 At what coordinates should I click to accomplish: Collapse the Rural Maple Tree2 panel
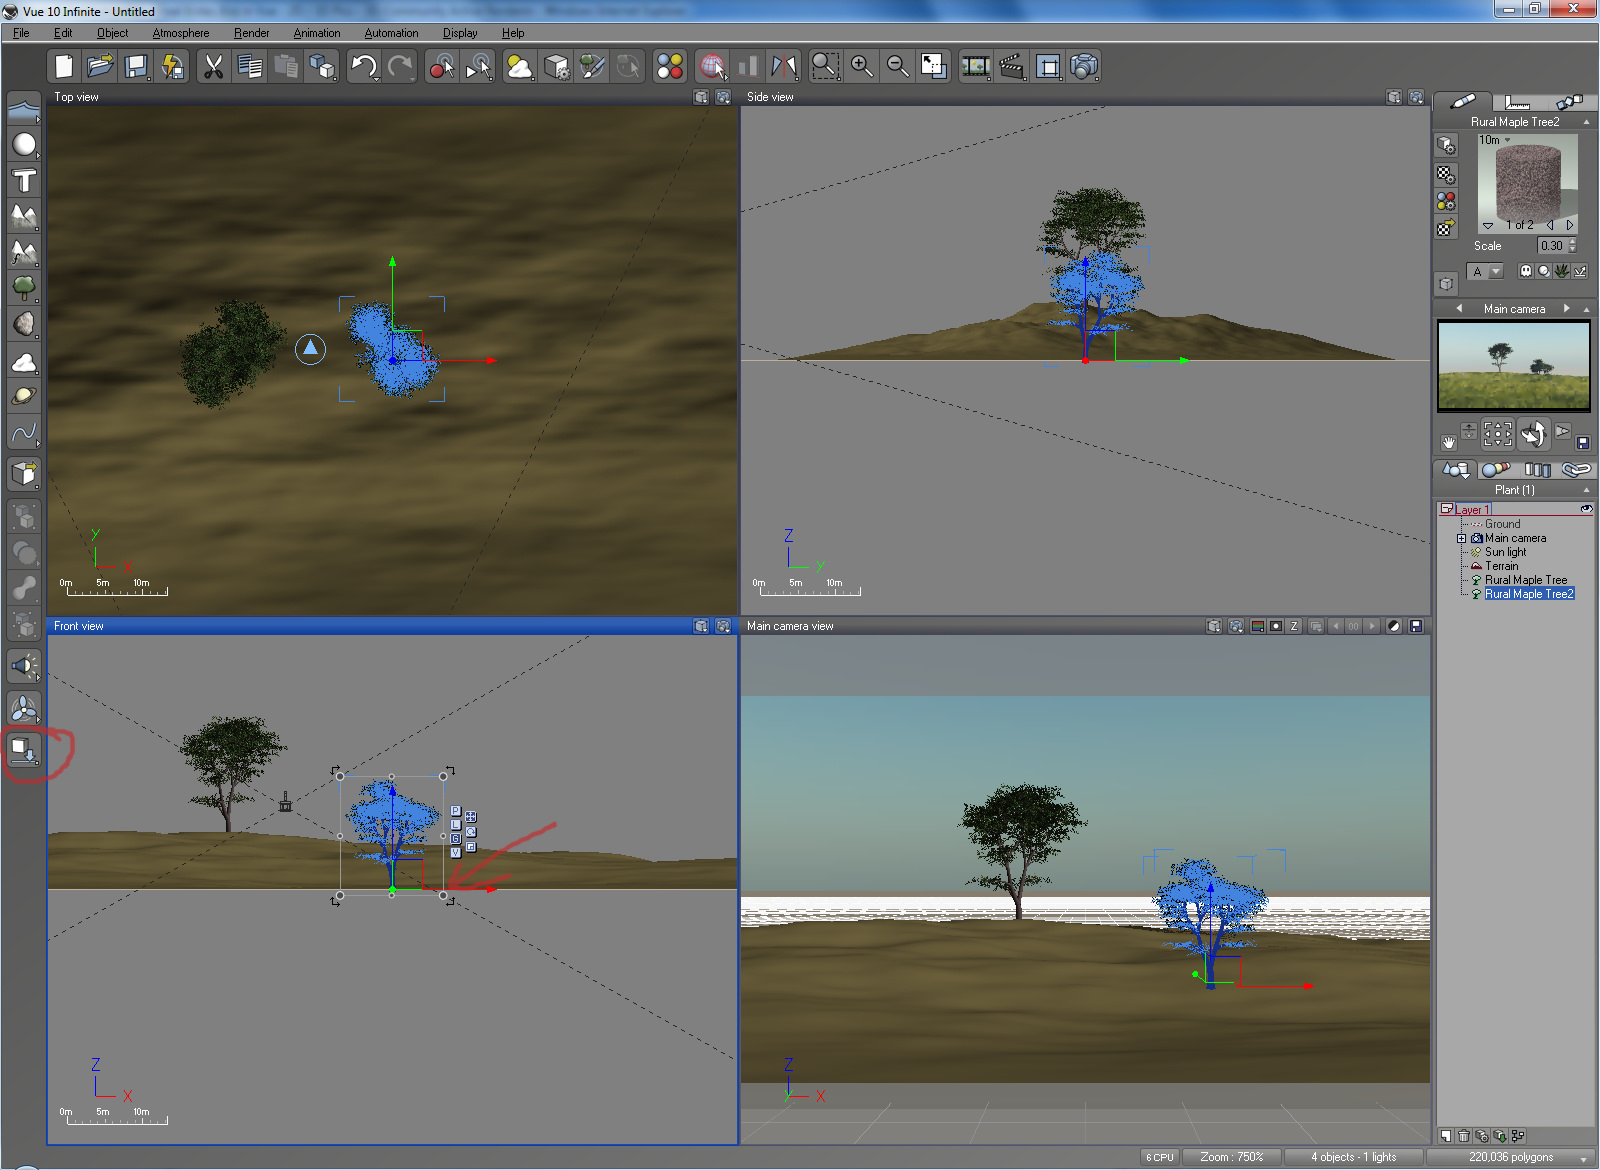1586,122
